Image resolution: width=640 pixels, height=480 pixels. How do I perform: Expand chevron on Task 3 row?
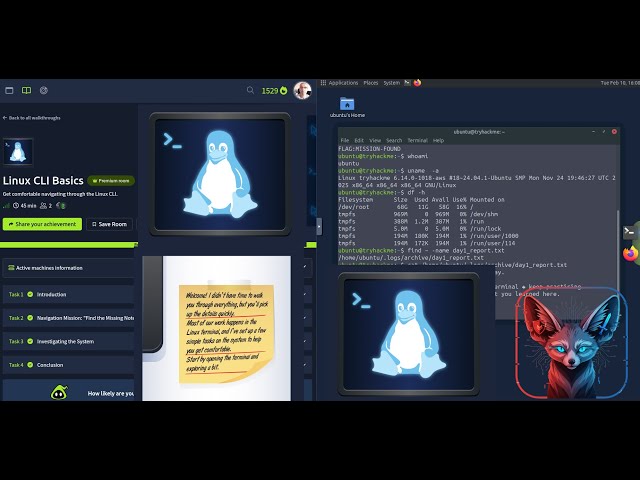click(305, 341)
